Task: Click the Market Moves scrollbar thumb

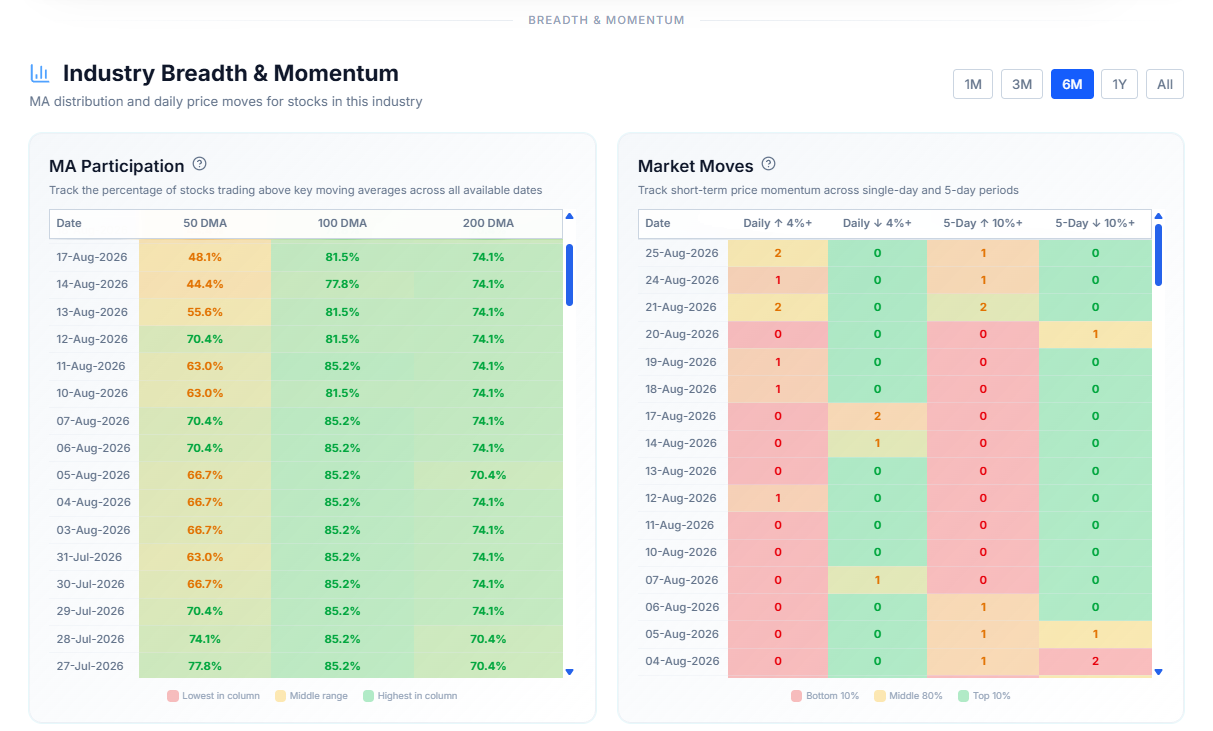Action: tap(1158, 254)
